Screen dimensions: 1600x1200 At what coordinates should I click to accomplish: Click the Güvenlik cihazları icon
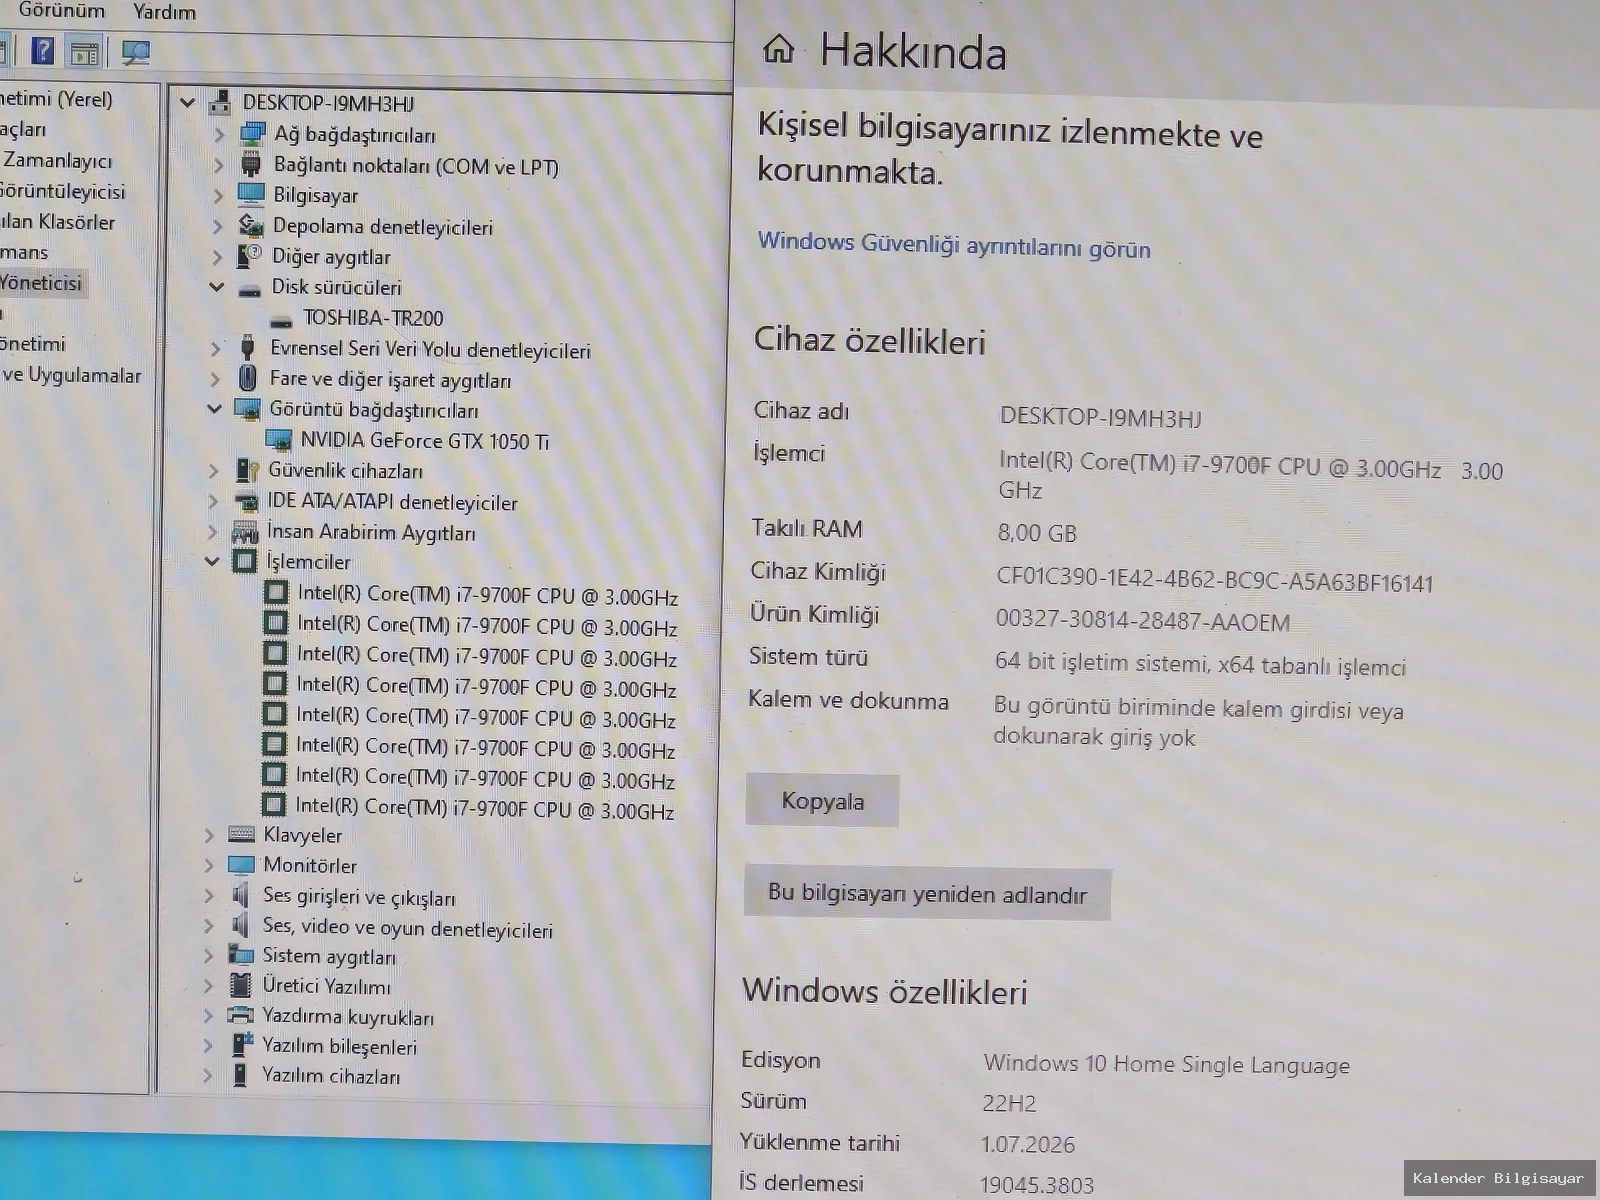(x=246, y=470)
